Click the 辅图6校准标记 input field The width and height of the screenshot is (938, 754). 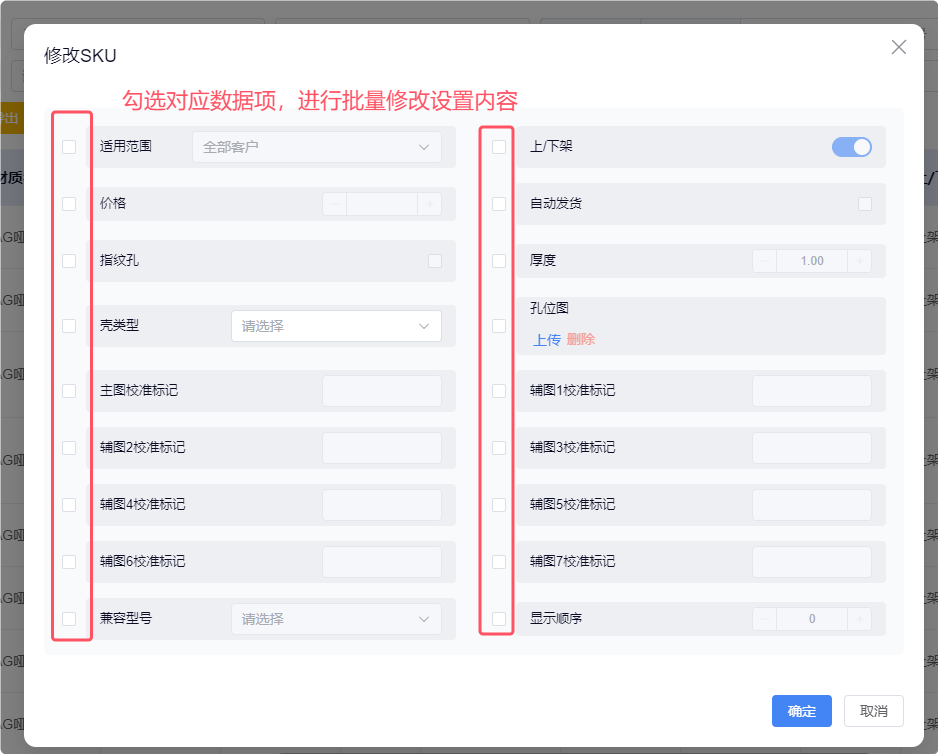[x=382, y=562]
